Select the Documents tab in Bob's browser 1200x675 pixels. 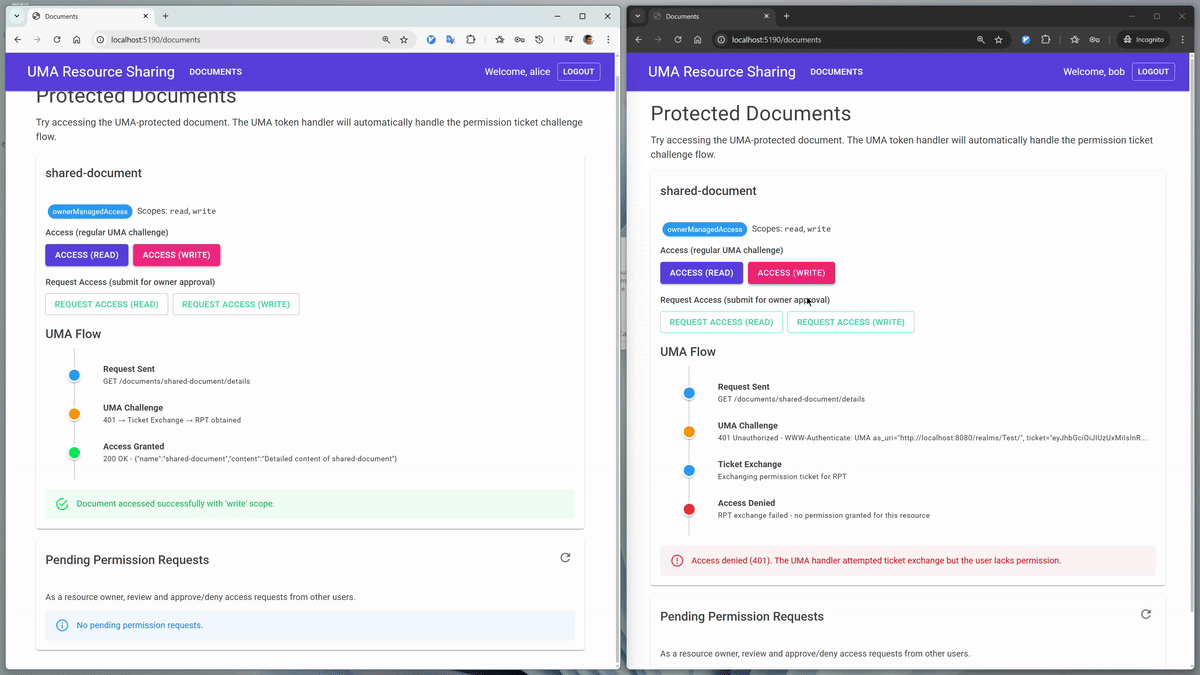[x=700, y=16]
